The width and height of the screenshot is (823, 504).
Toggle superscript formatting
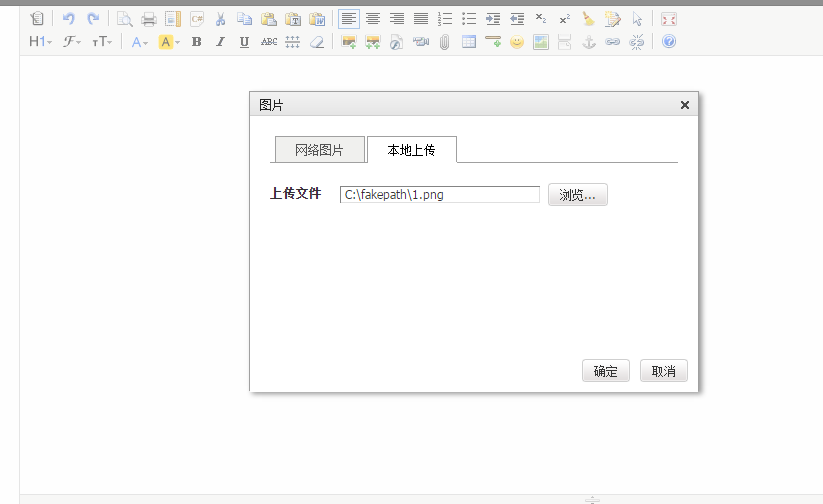pos(565,19)
